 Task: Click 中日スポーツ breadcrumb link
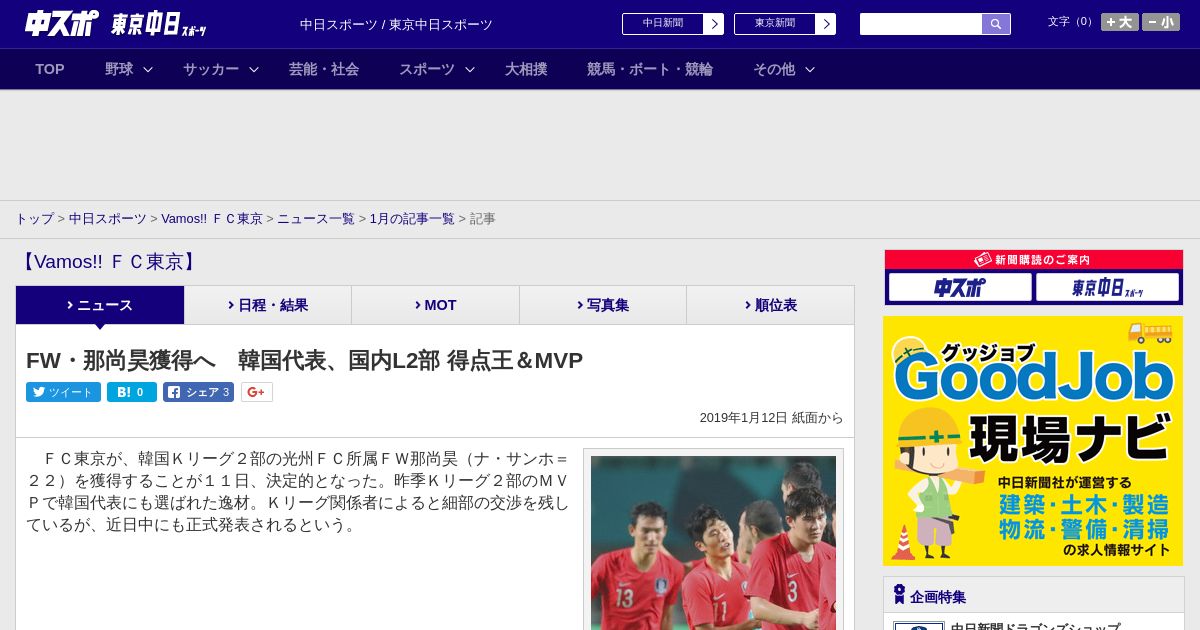coord(108,218)
